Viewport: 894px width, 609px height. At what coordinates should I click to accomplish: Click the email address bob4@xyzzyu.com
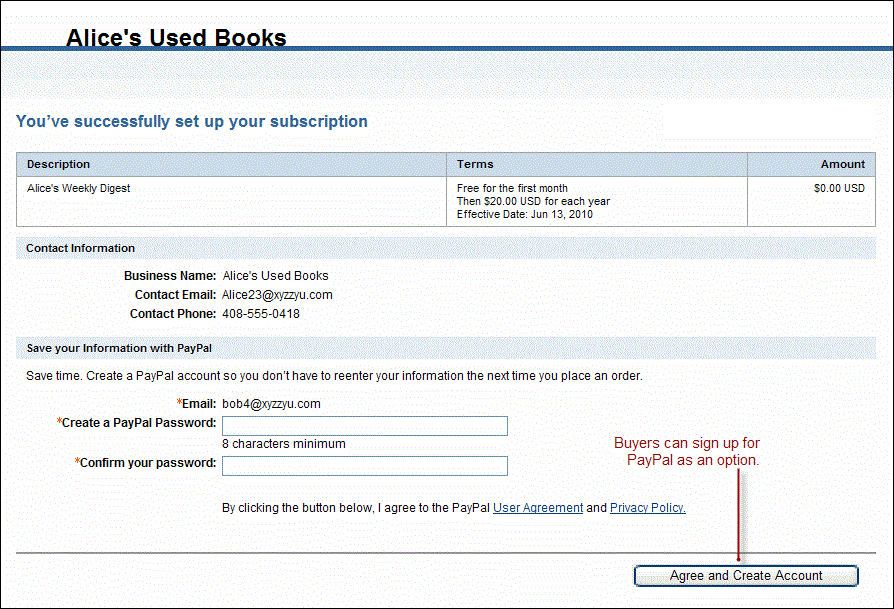[x=271, y=404]
